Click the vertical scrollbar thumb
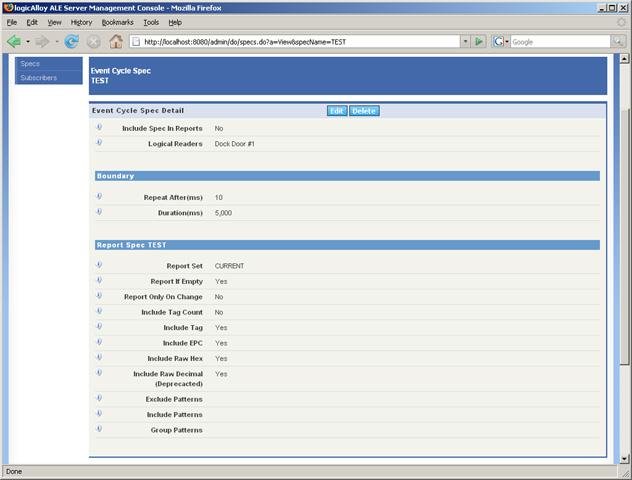Image resolution: width=632 pixels, height=480 pixels. [x=624, y=236]
